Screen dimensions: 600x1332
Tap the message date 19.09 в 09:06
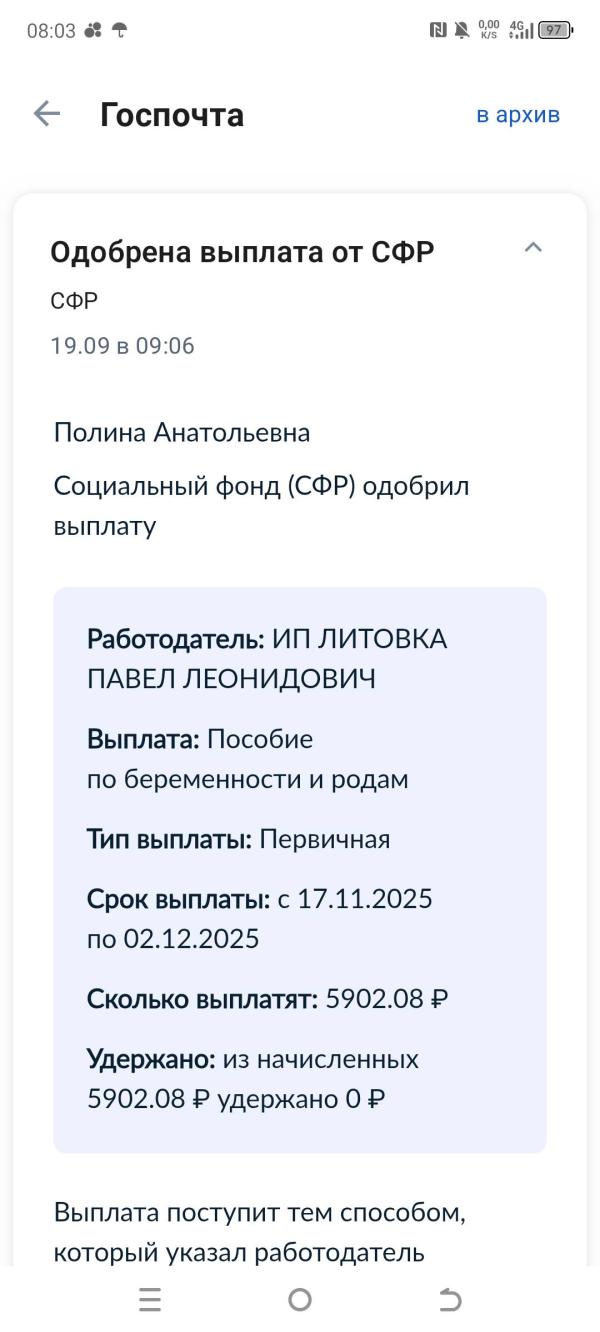[x=122, y=346]
